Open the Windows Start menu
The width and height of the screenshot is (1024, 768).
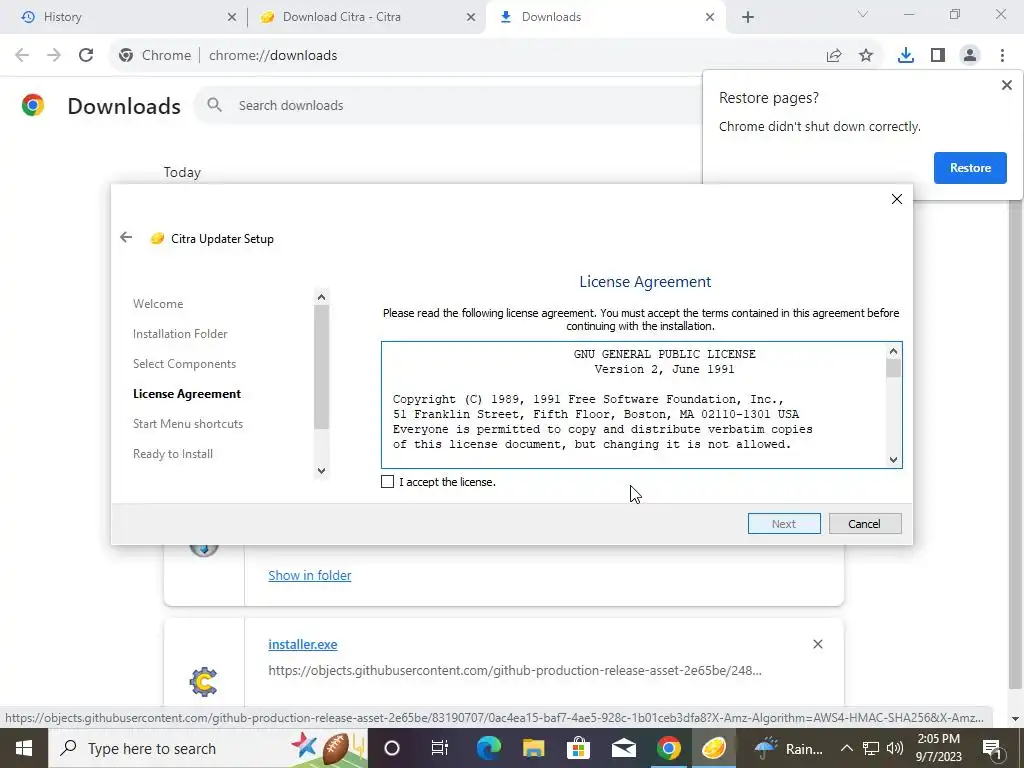pyautogui.click(x=24, y=748)
